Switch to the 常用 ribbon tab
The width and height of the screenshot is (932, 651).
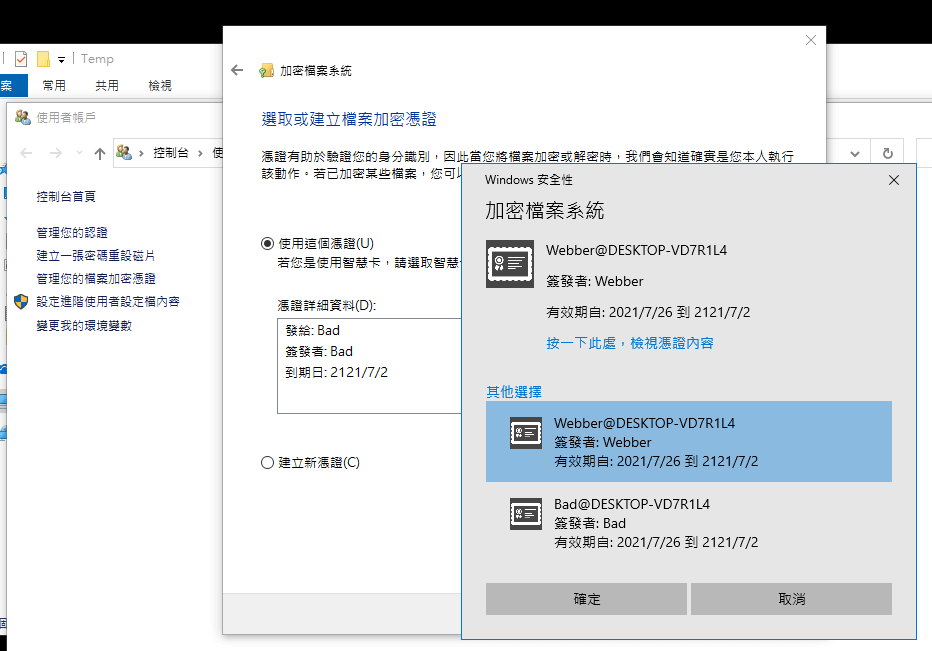pyautogui.click(x=54, y=86)
